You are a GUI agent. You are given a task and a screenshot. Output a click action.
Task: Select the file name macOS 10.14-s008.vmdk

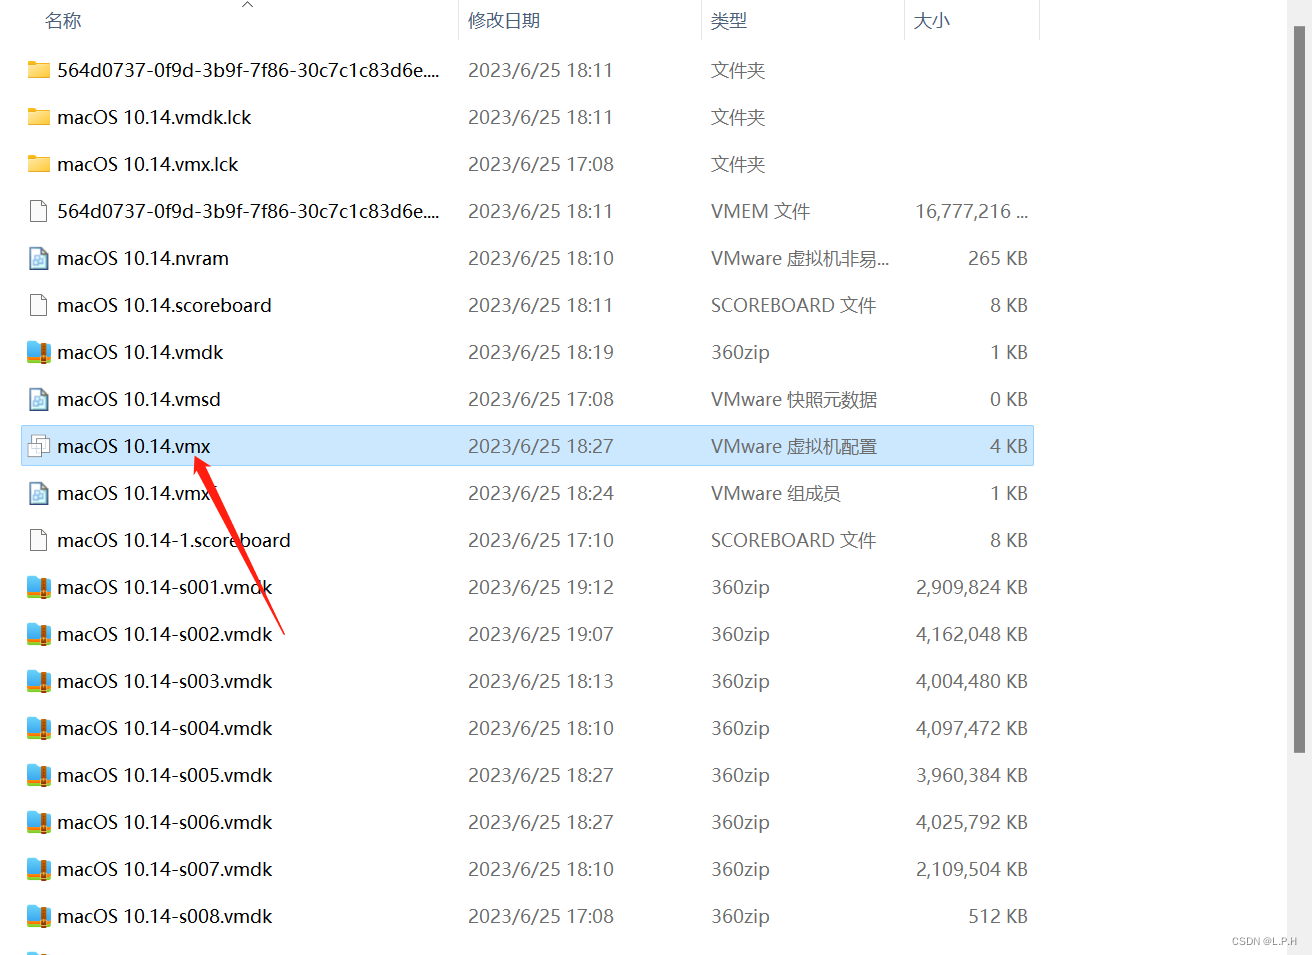165,916
